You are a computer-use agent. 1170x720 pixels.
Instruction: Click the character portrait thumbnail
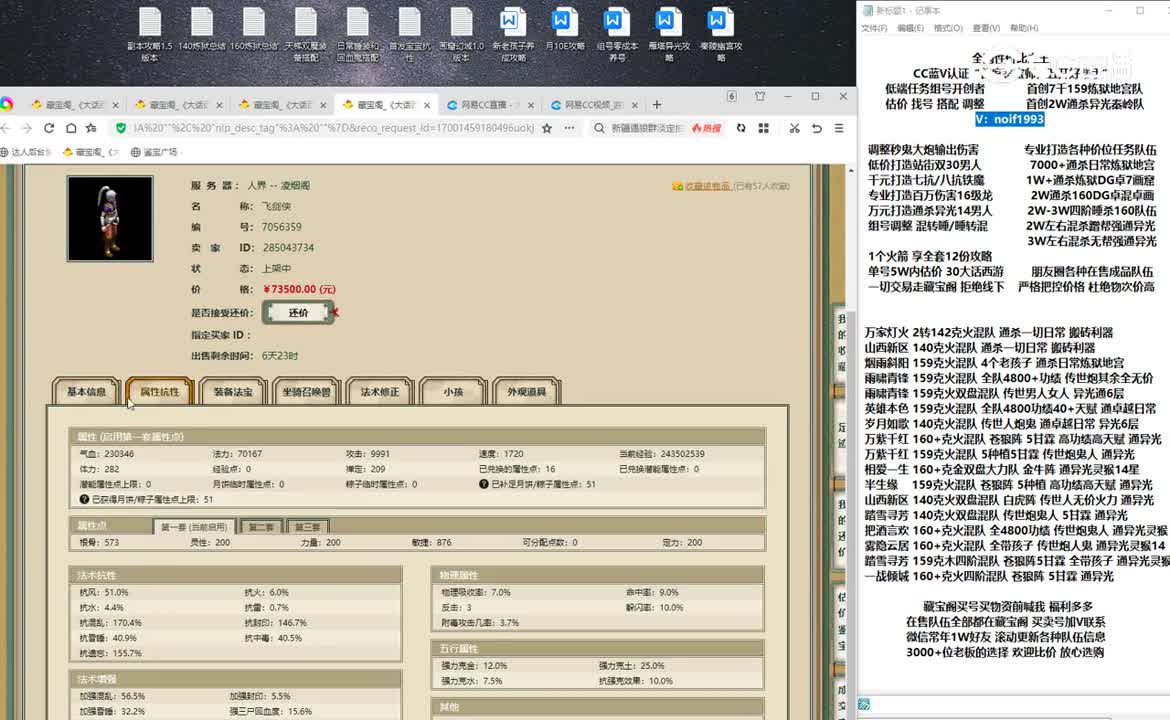pos(110,219)
